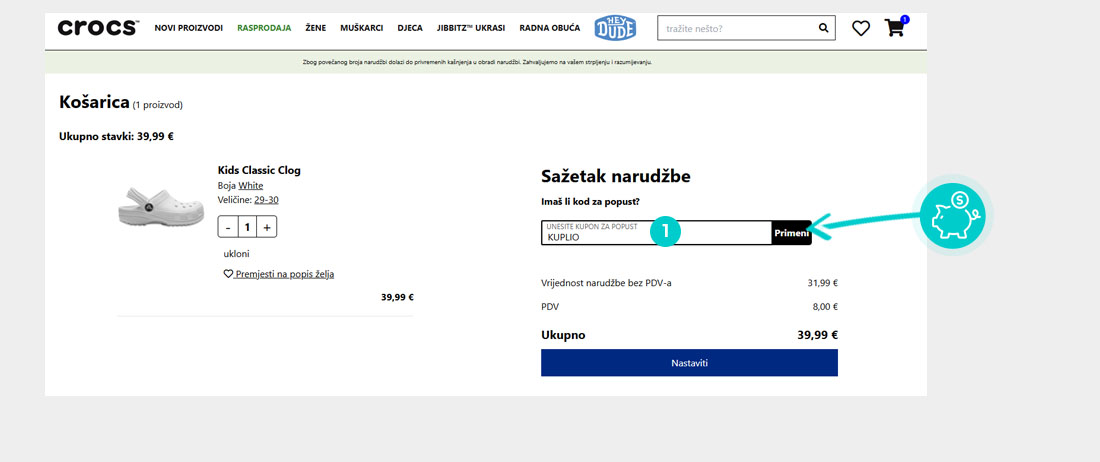Click ukloni to remove item

click(x=236, y=254)
